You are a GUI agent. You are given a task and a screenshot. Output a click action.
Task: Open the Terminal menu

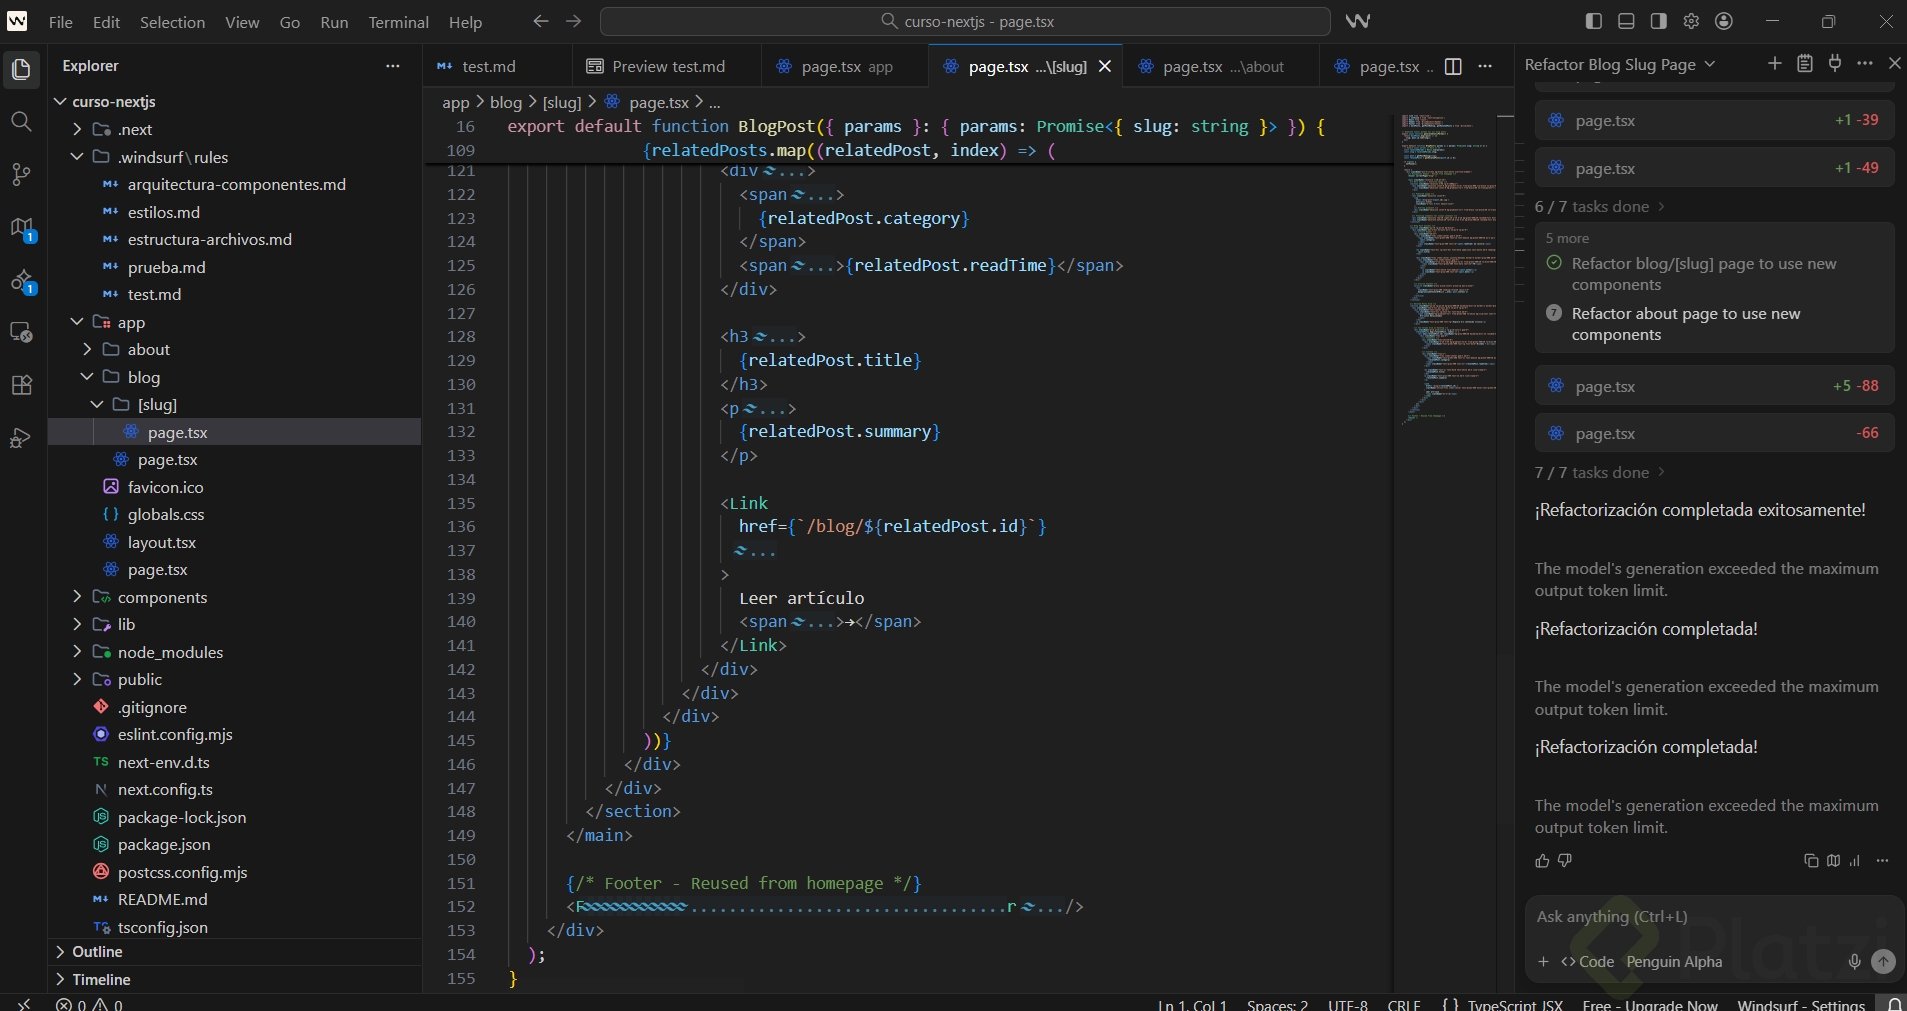point(398,22)
